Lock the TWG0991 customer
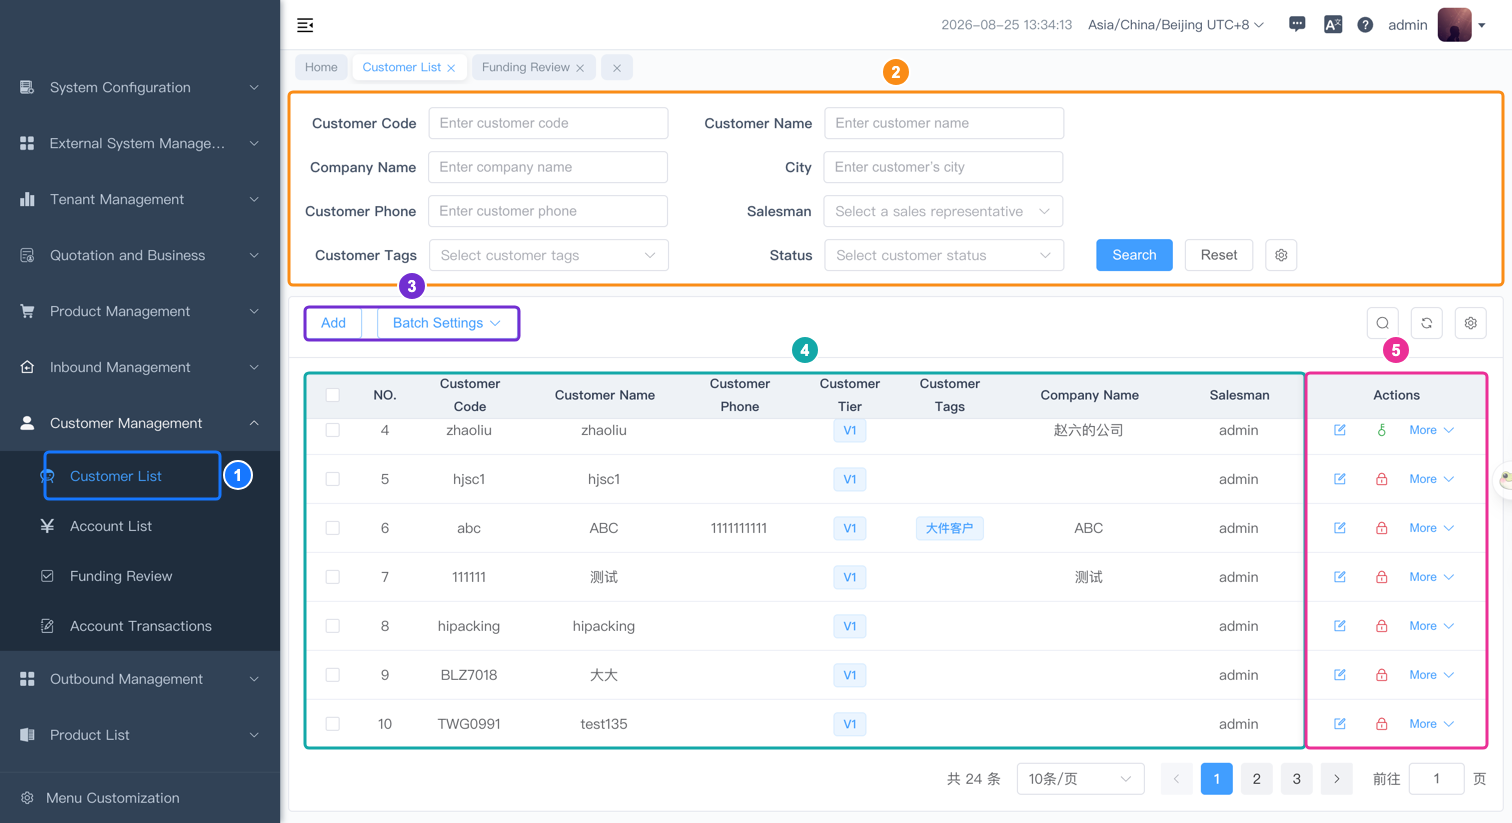The image size is (1512, 823). tap(1382, 724)
